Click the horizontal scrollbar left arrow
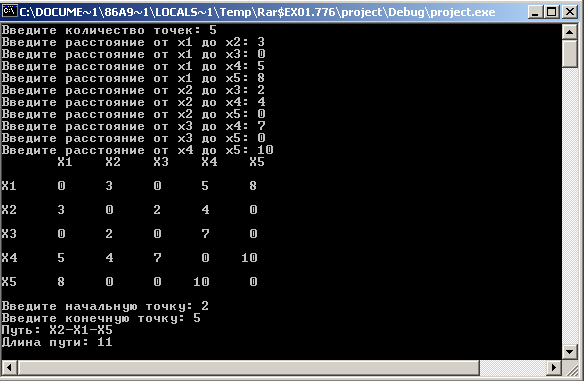The image size is (584, 381). point(9,368)
